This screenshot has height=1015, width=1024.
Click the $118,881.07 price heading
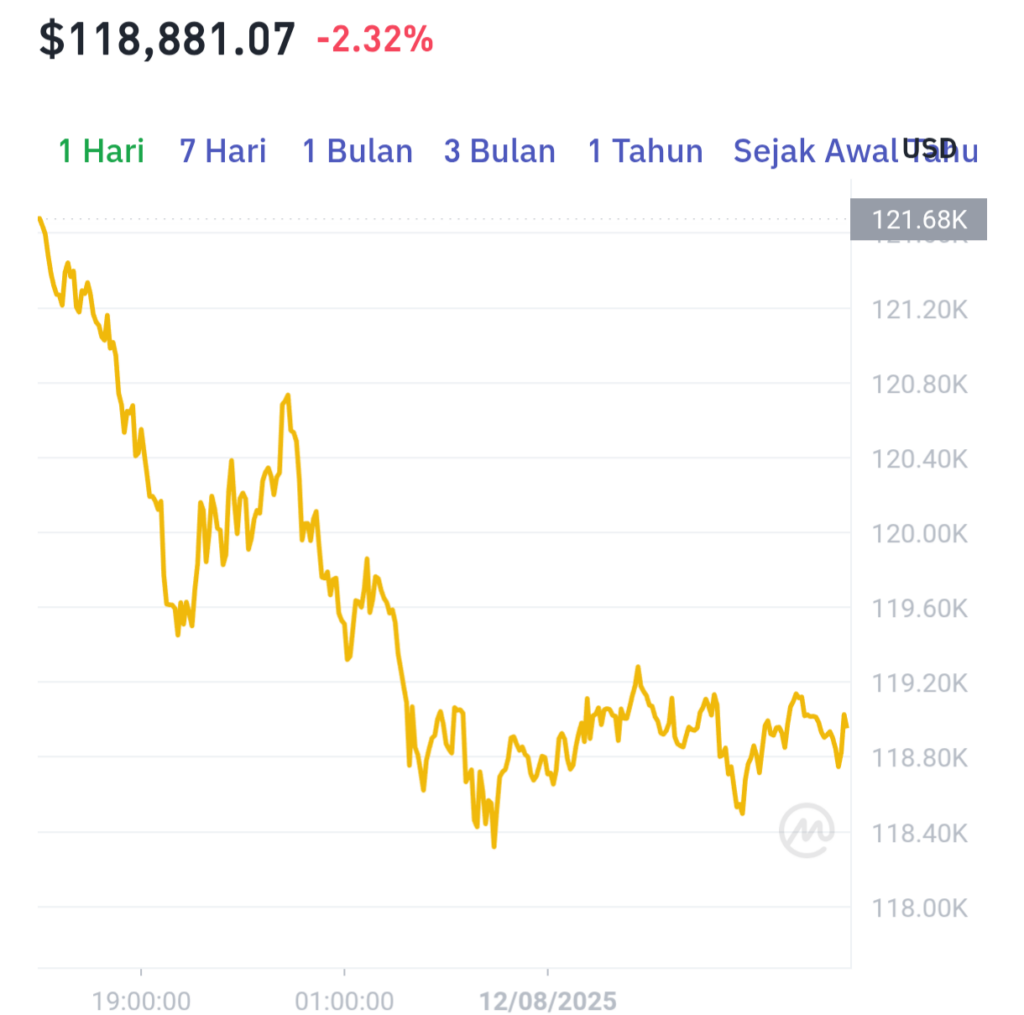click(x=167, y=39)
